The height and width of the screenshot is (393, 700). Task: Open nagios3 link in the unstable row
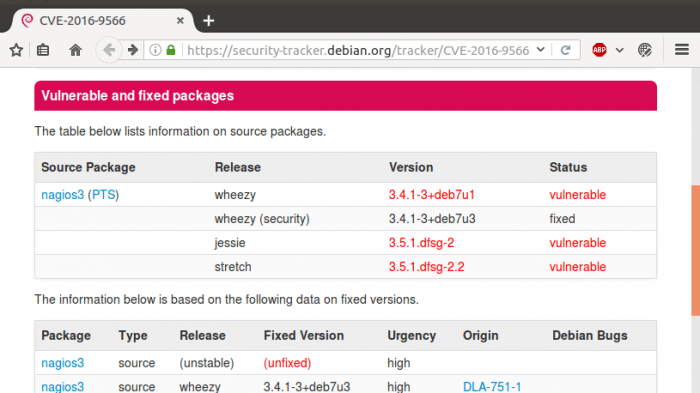click(62, 363)
